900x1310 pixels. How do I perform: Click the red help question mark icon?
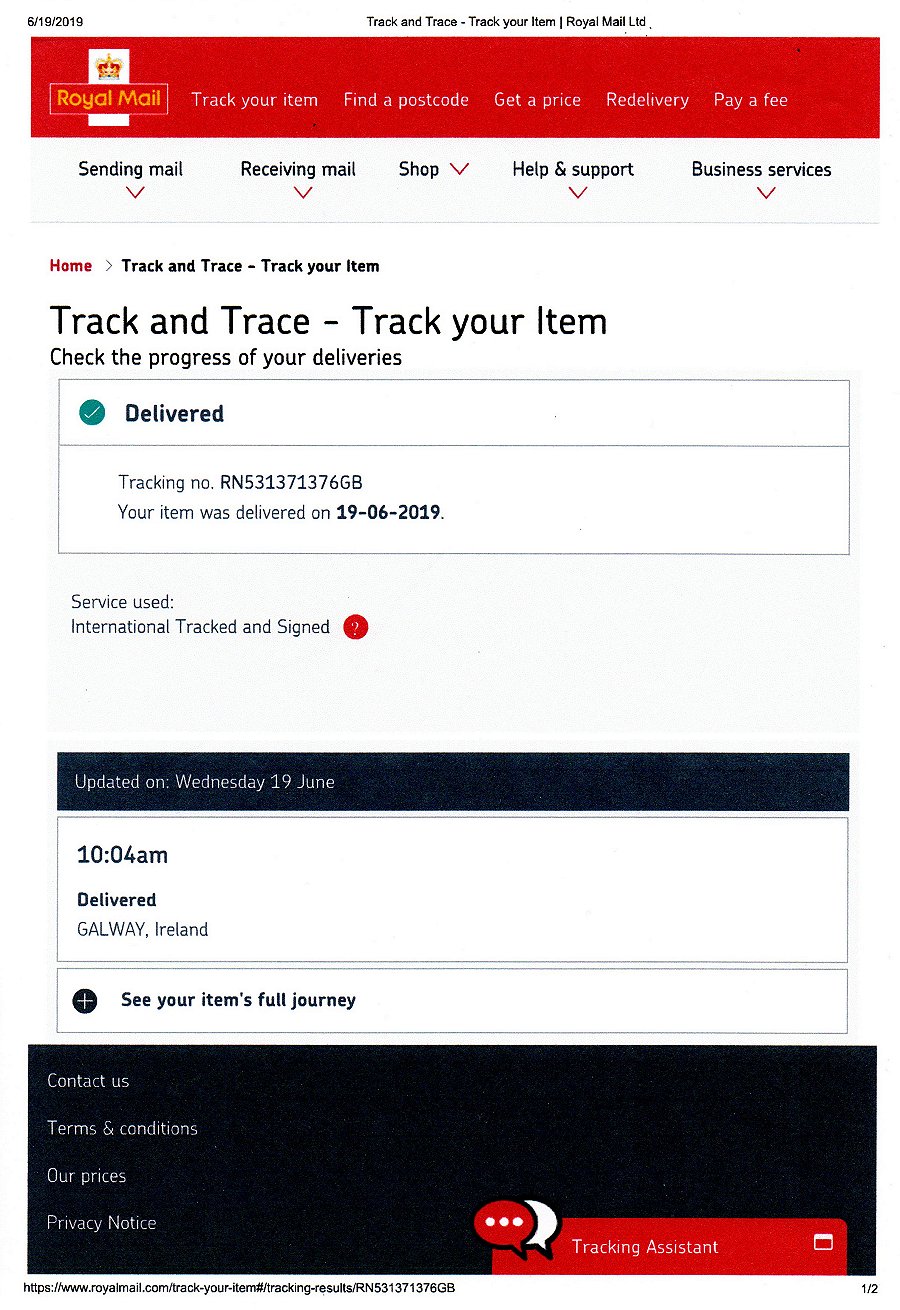(355, 628)
